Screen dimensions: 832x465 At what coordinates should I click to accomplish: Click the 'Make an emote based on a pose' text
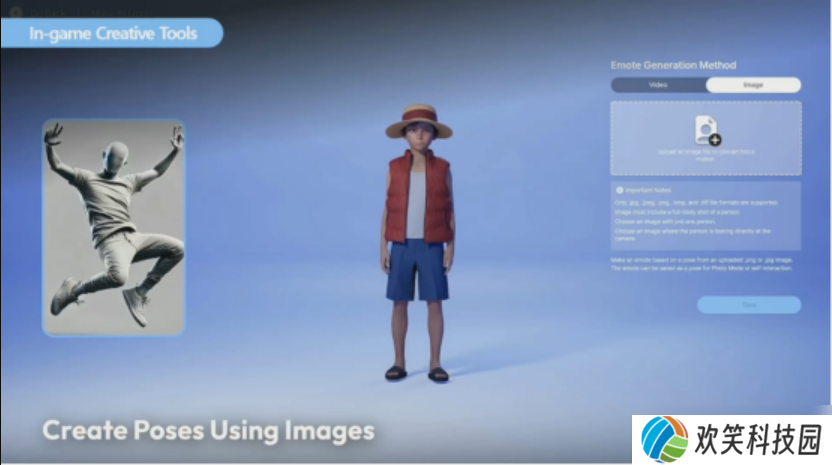point(701,260)
